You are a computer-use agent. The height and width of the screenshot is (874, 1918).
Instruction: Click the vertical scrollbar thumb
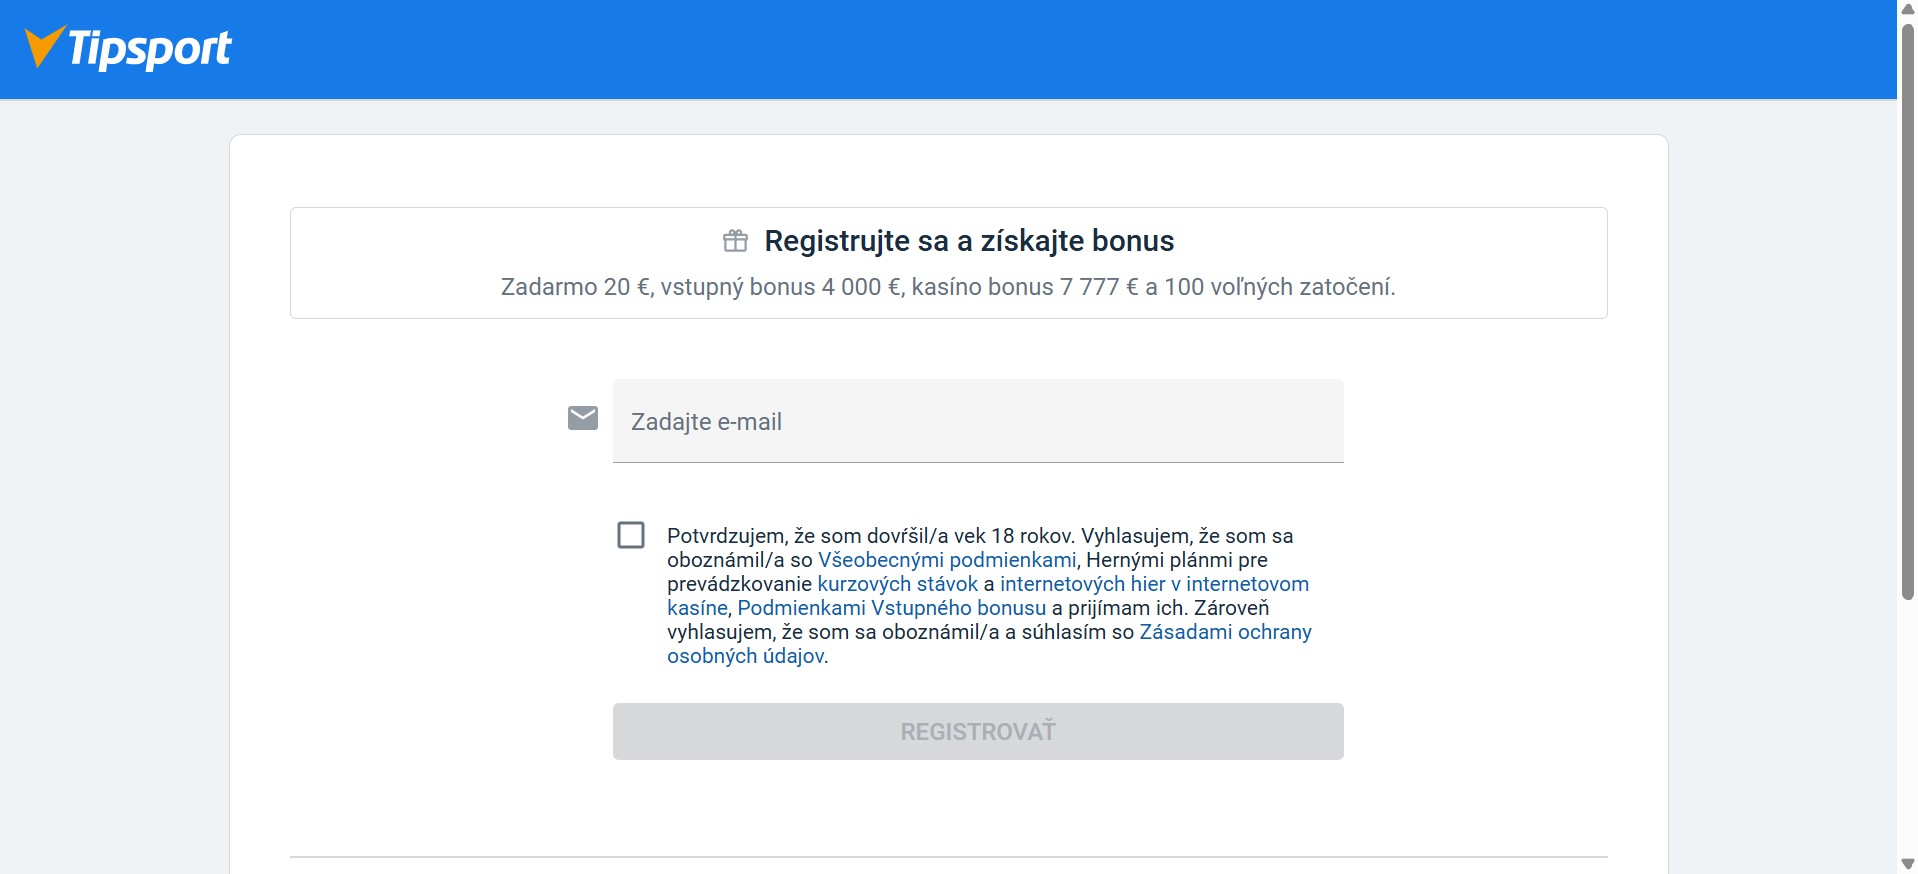(1907, 310)
